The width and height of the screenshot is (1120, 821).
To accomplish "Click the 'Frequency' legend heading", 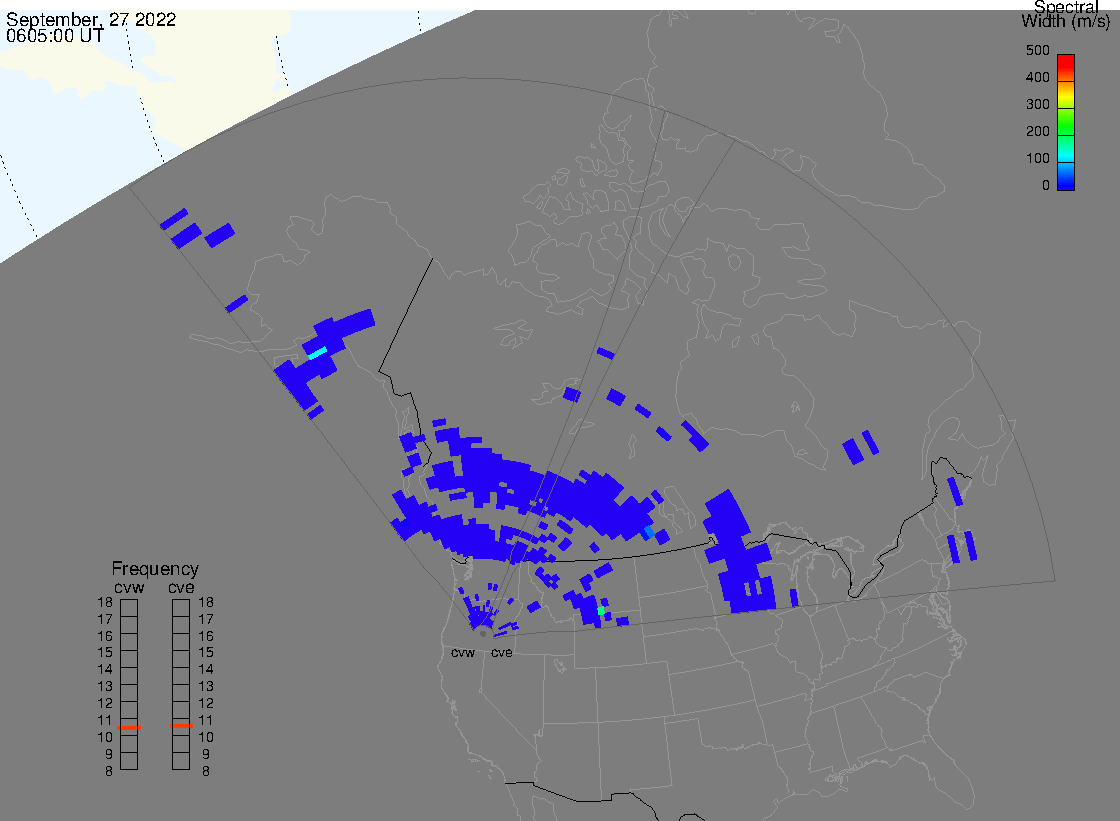I will coord(155,569).
